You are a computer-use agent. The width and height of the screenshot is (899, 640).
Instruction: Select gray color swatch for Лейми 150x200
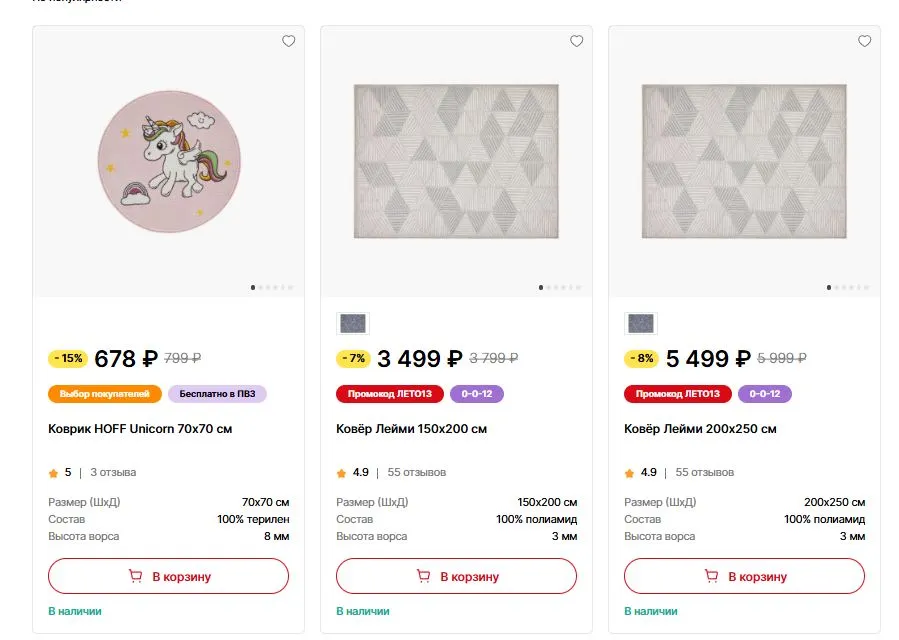353,323
